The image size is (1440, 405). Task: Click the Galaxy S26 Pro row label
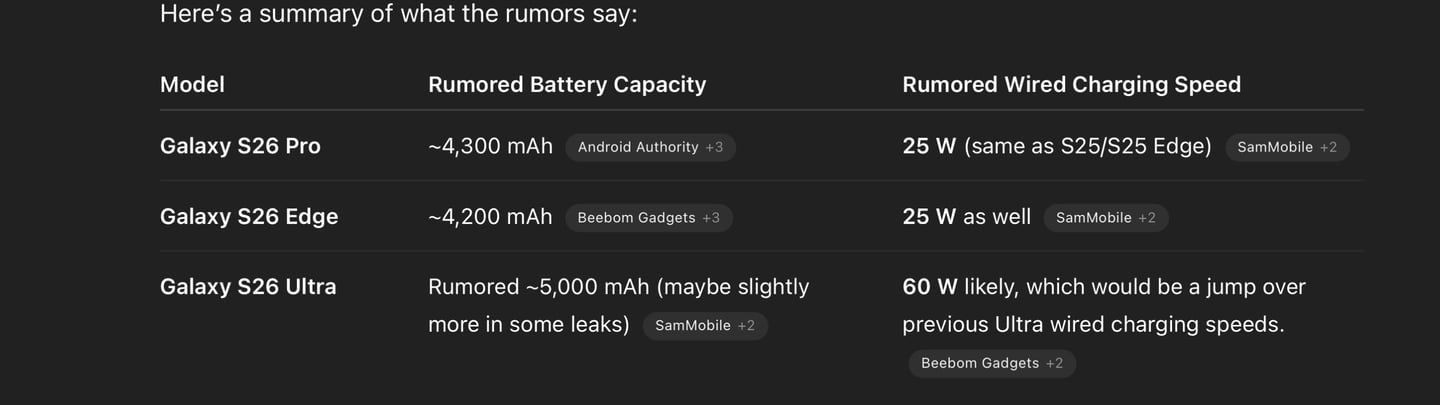tap(240, 146)
